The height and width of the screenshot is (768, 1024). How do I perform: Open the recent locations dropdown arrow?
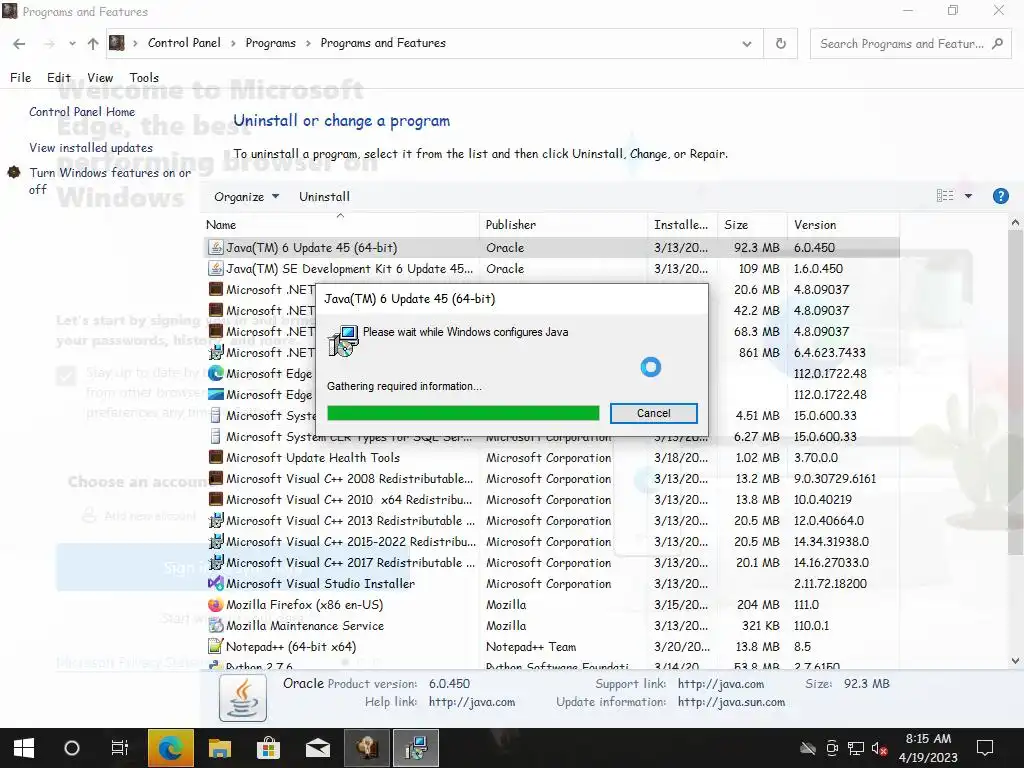click(72, 44)
